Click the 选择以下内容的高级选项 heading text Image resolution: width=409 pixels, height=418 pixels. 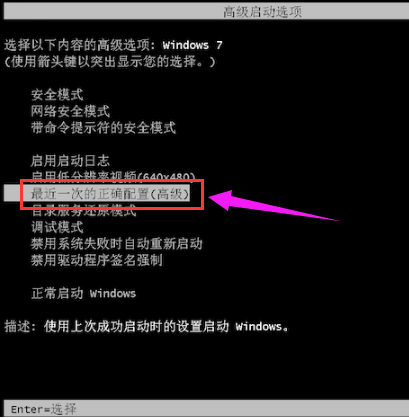tap(80, 45)
